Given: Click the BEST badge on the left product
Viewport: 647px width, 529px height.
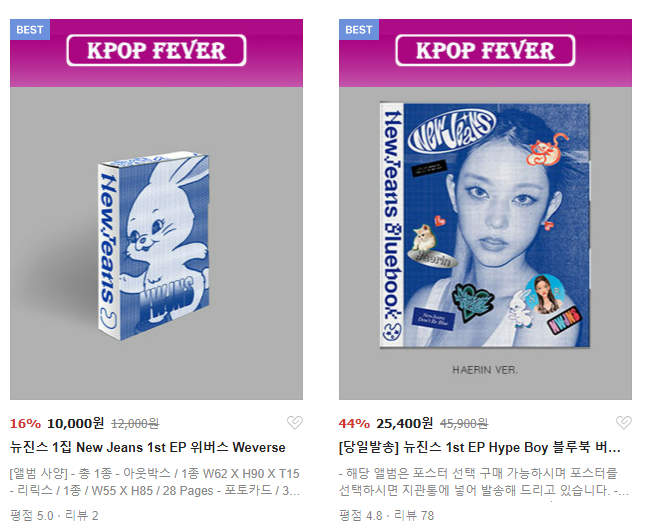Looking at the screenshot, I should click(x=30, y=30).
